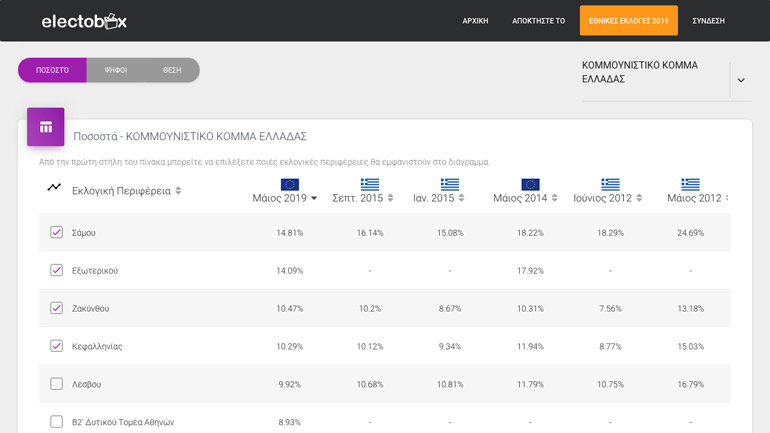Click the electobox logo

click(84, 21)
